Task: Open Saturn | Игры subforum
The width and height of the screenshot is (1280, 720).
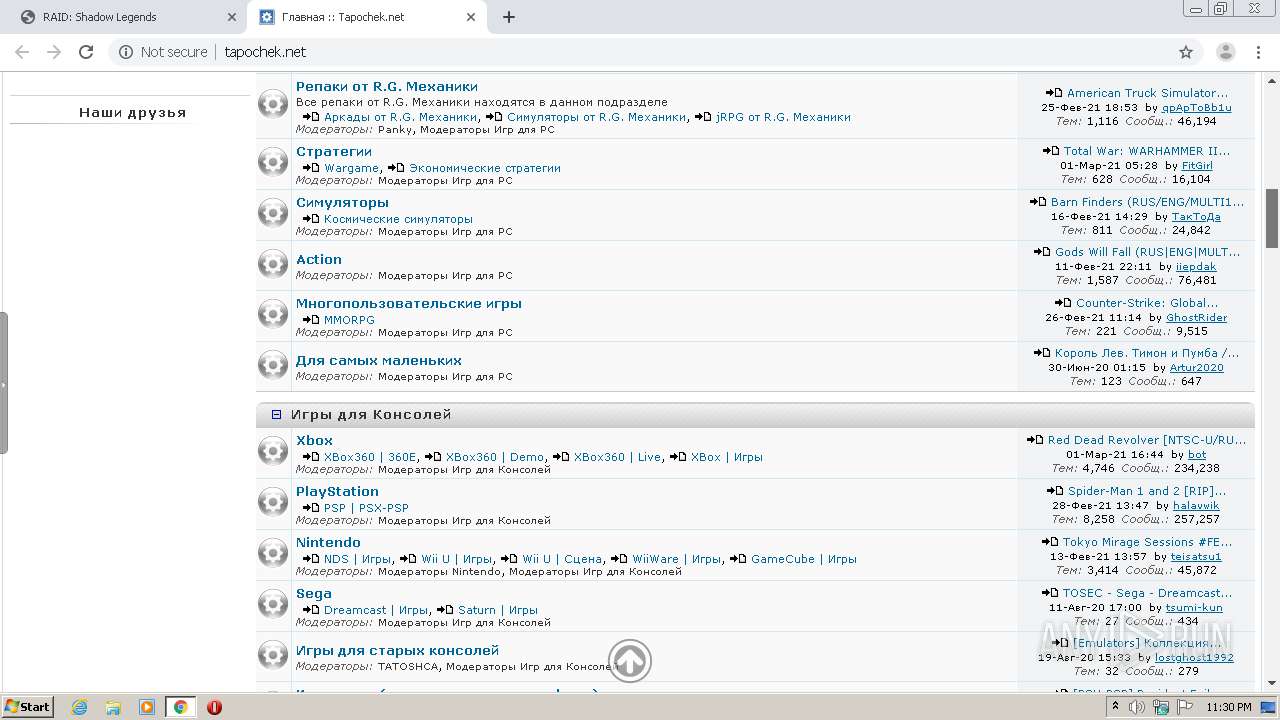Action: coord(498,610)
